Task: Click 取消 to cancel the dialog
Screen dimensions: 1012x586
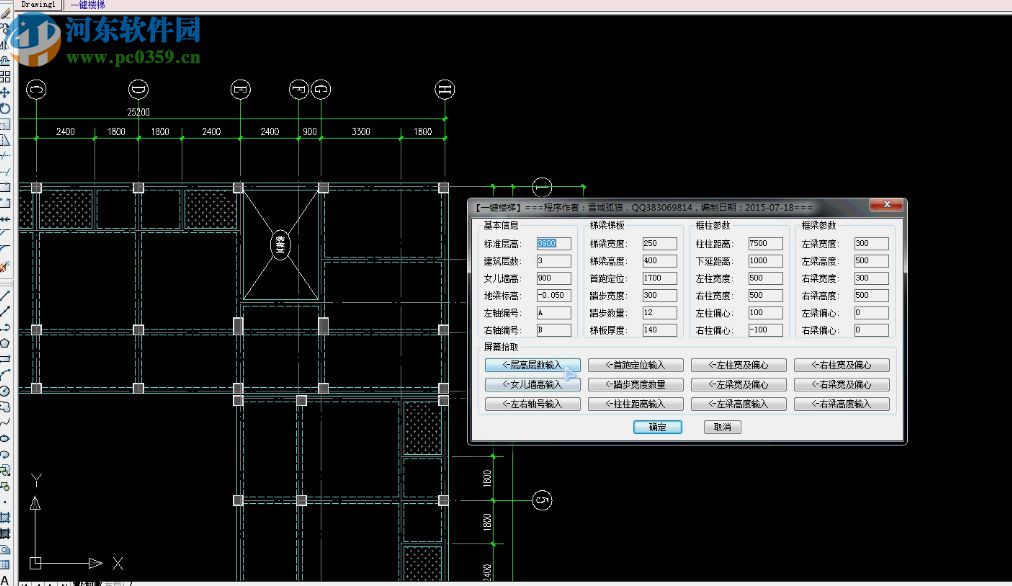Action: (723, 427)
